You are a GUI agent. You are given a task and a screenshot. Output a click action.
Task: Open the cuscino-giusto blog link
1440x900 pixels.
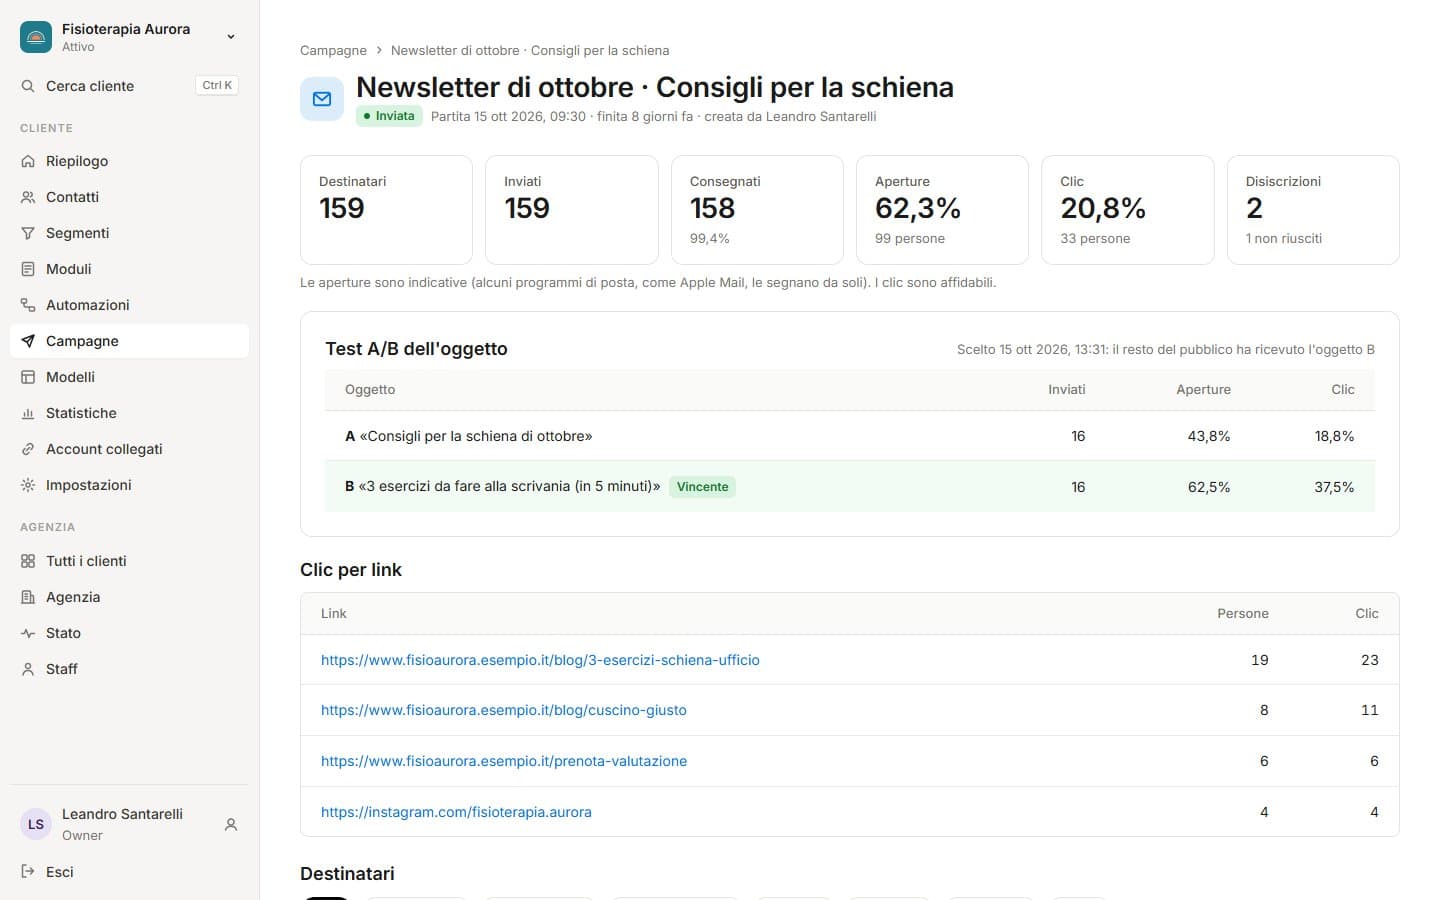[x=504, y=710]
